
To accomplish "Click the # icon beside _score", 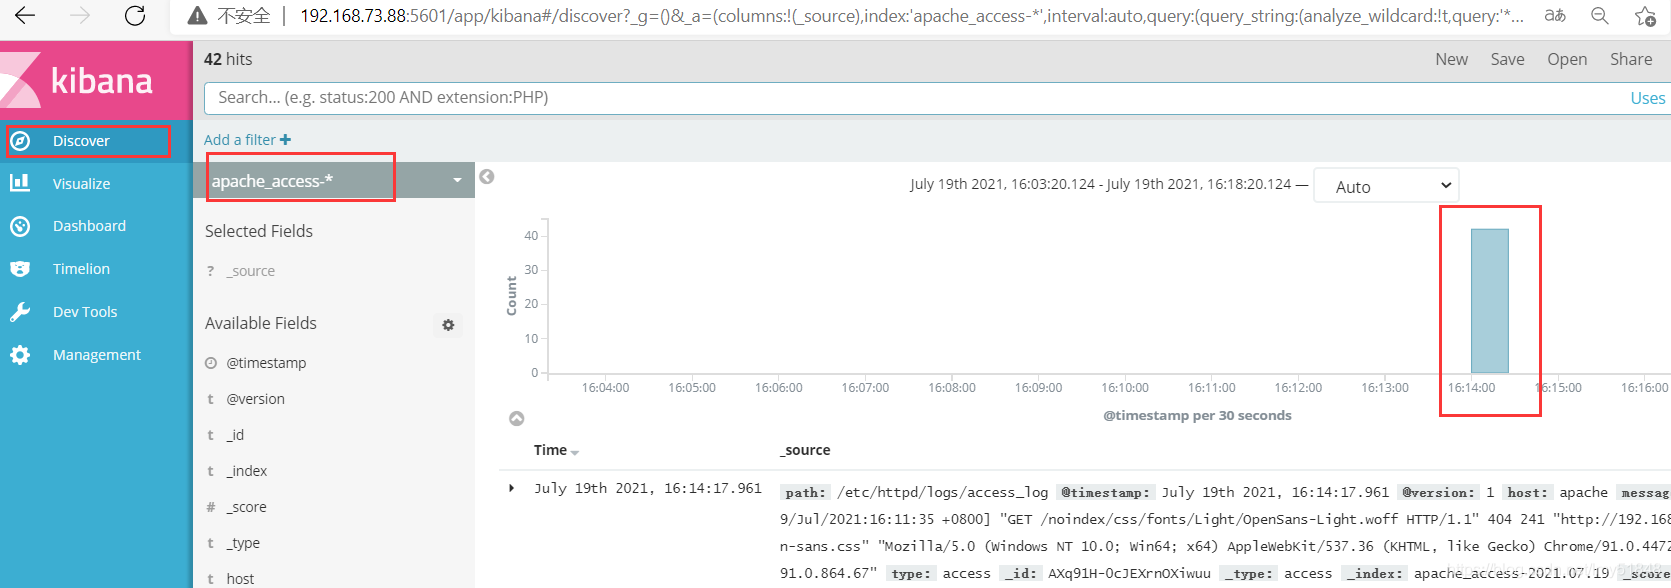I will coord(211,507).
